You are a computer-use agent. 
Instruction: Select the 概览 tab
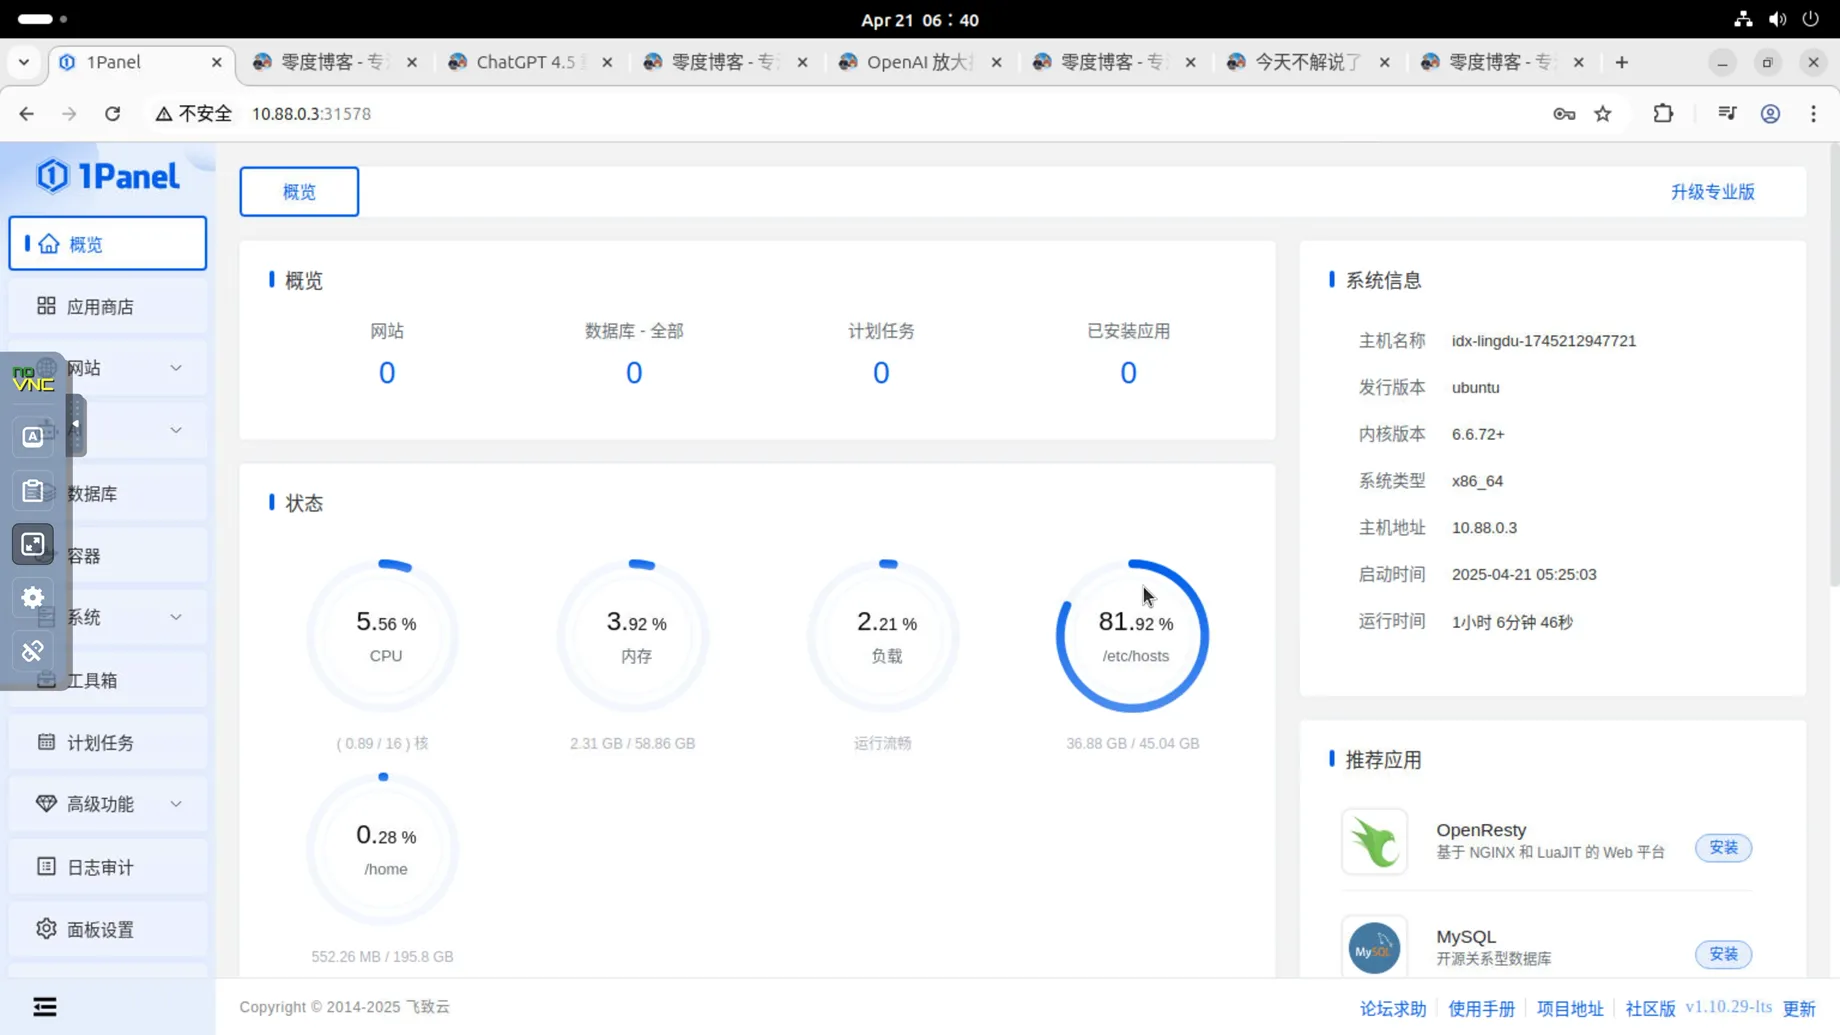tap(298, 191)
